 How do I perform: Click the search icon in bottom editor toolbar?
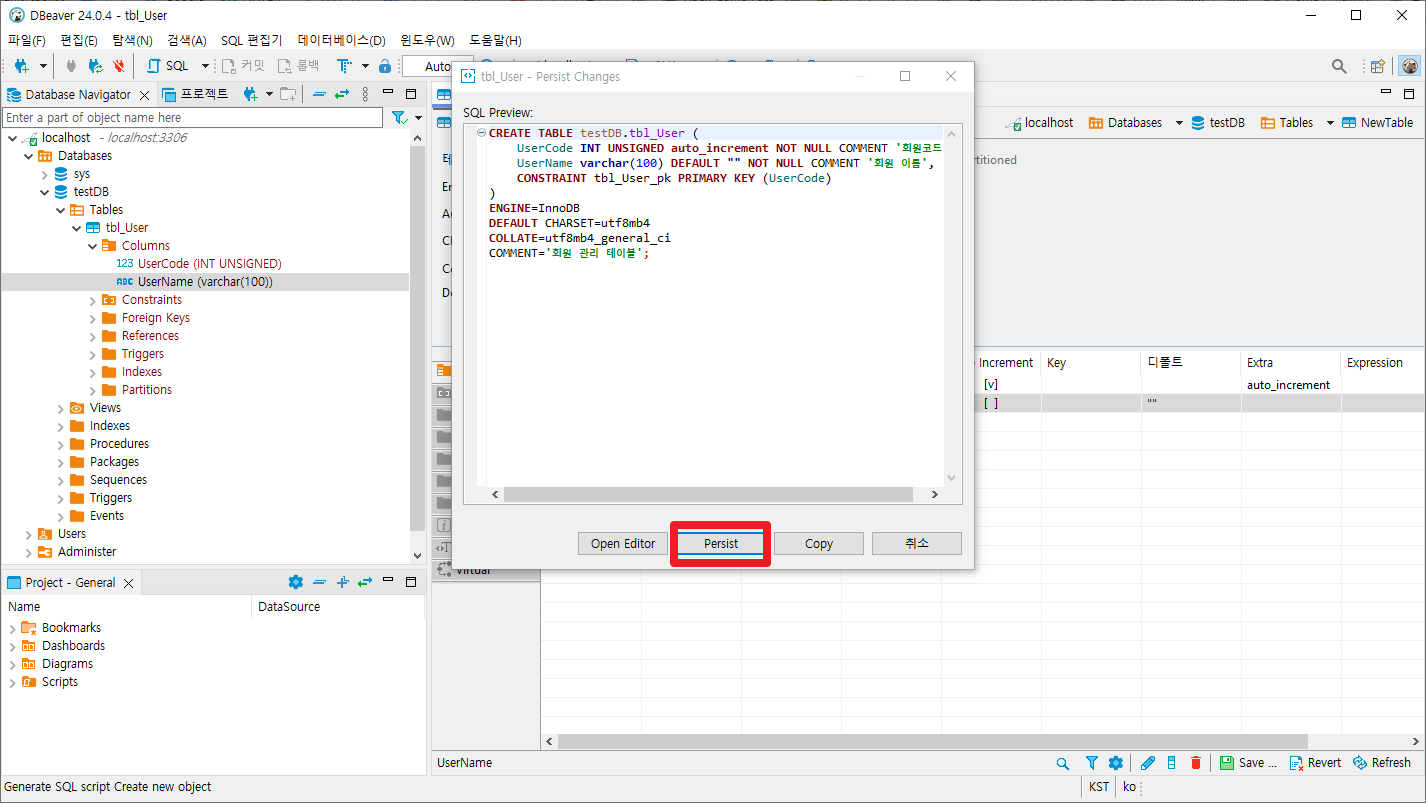coord(1063,763)
